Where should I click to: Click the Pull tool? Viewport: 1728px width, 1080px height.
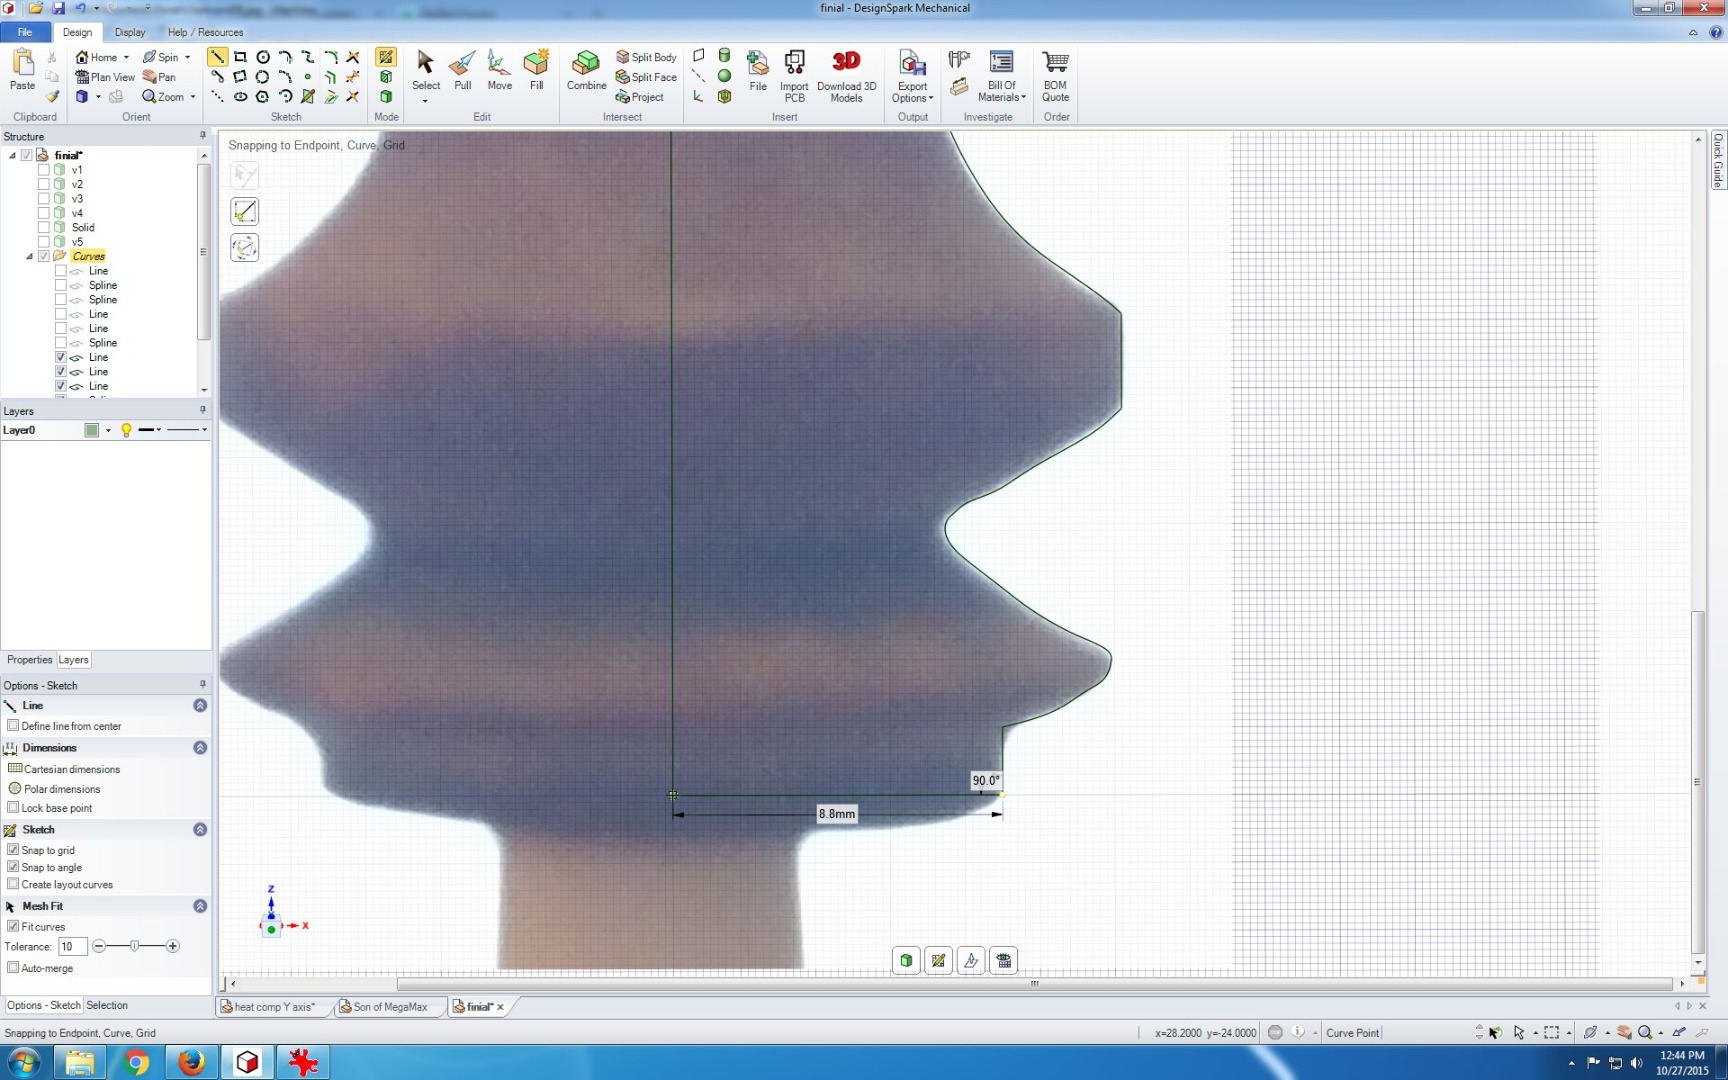coord(462,70)
